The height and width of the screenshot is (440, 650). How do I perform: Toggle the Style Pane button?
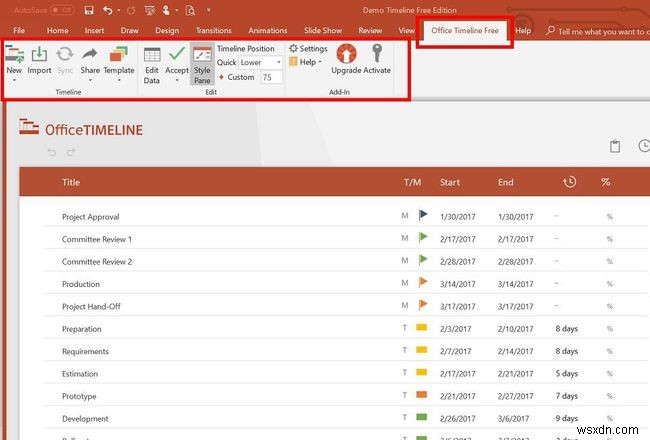pos(202,64)
